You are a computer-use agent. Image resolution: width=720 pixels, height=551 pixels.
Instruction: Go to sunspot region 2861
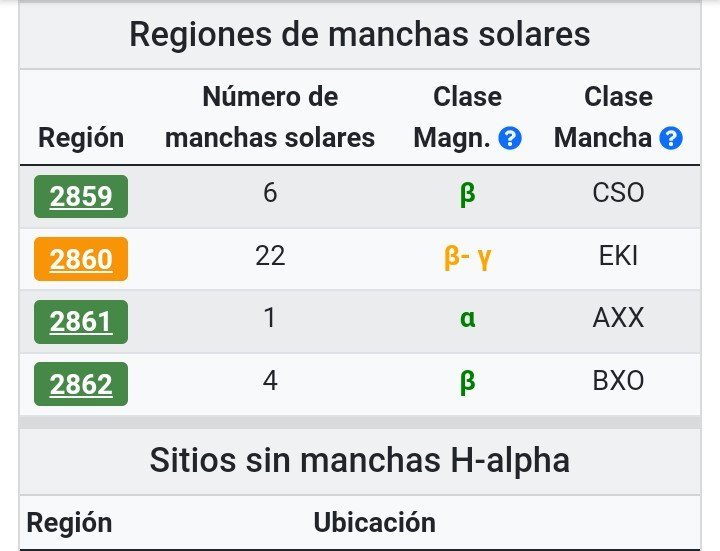(x=81, y=321)
